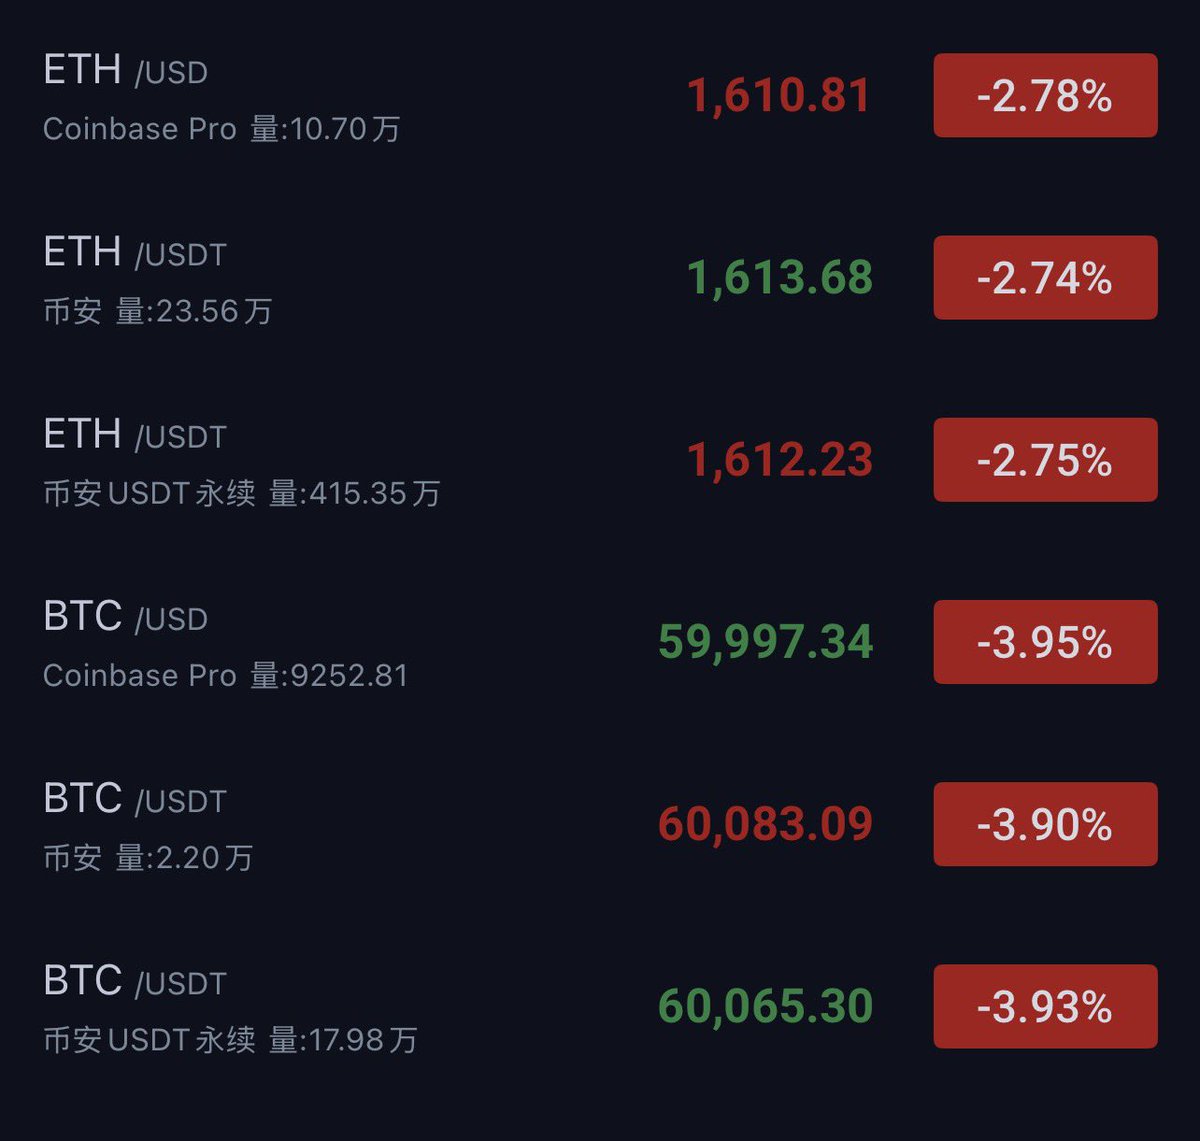1200x1141 pixels.
Task: Click the price 1,612.23
Action: (x=780, y=461)
